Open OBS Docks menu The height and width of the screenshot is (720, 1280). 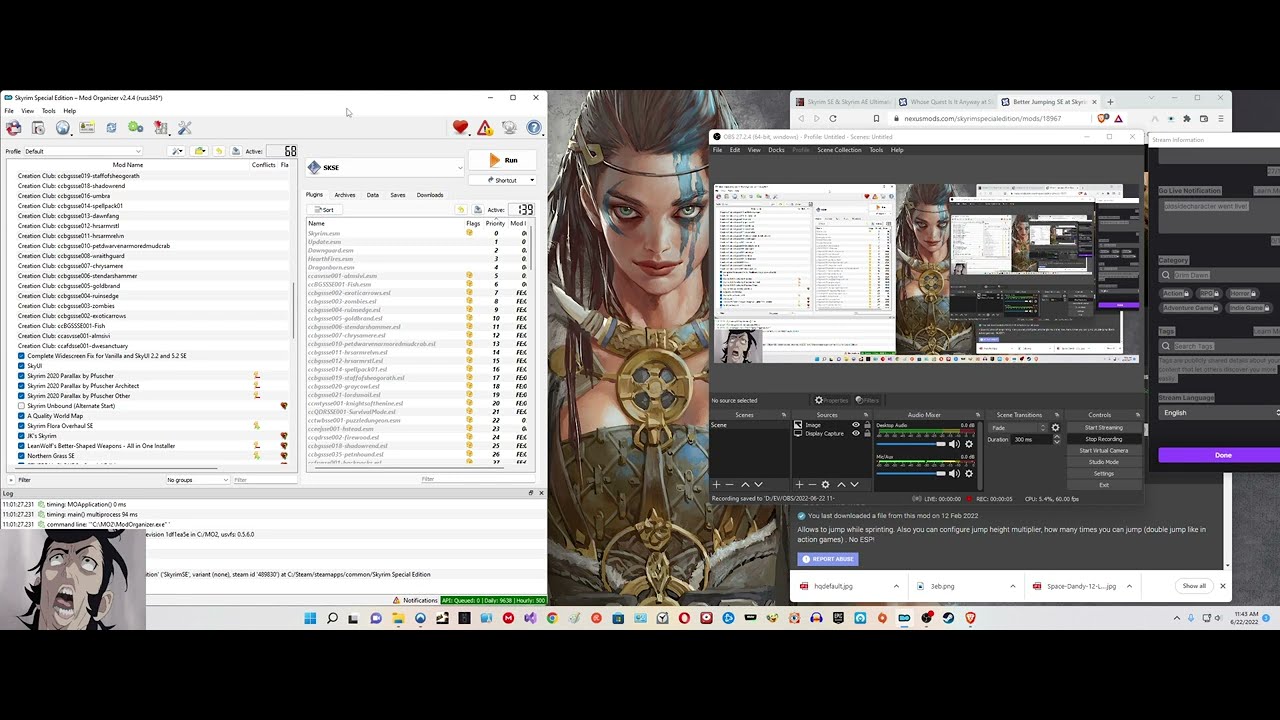coord(776,150)
